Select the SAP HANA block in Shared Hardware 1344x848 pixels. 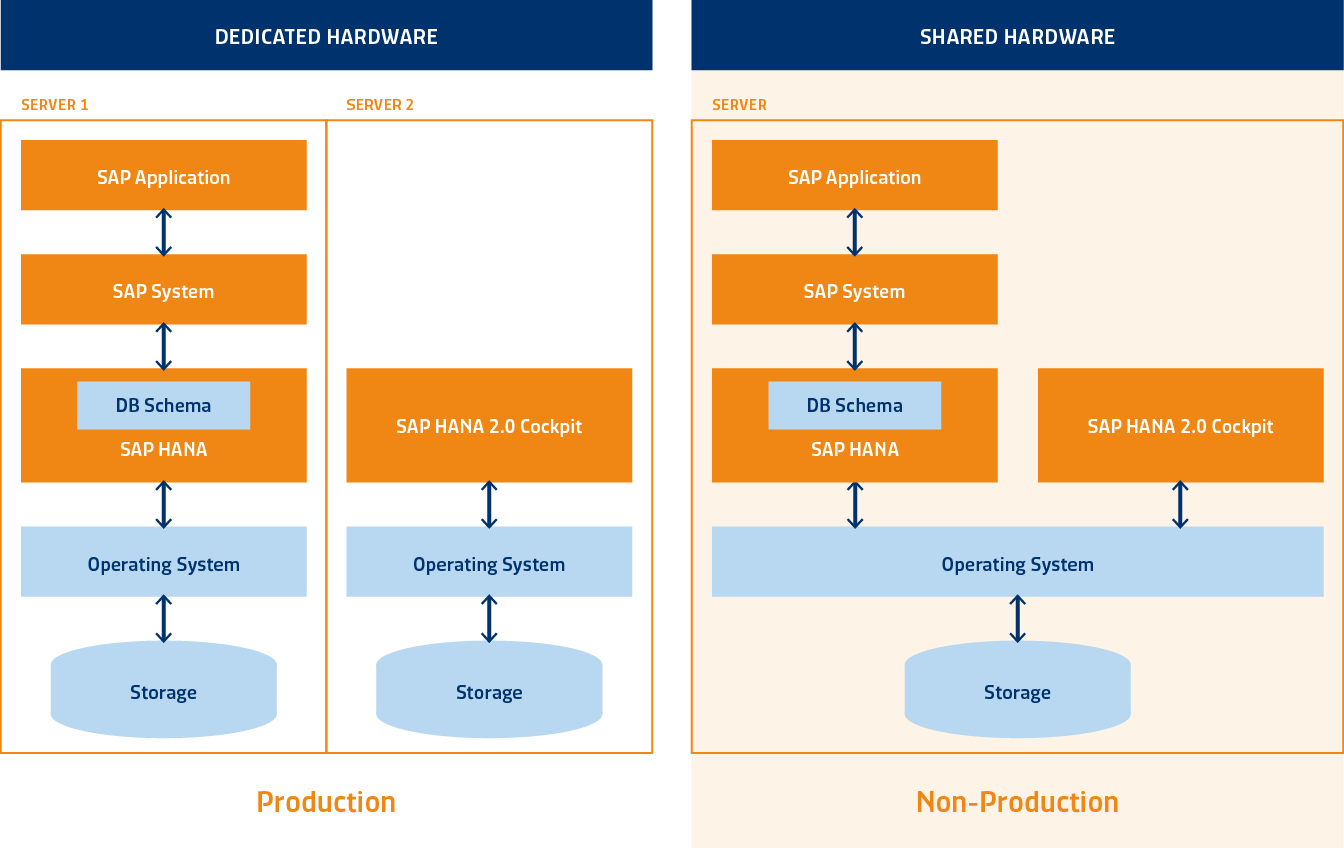[854, 449]
